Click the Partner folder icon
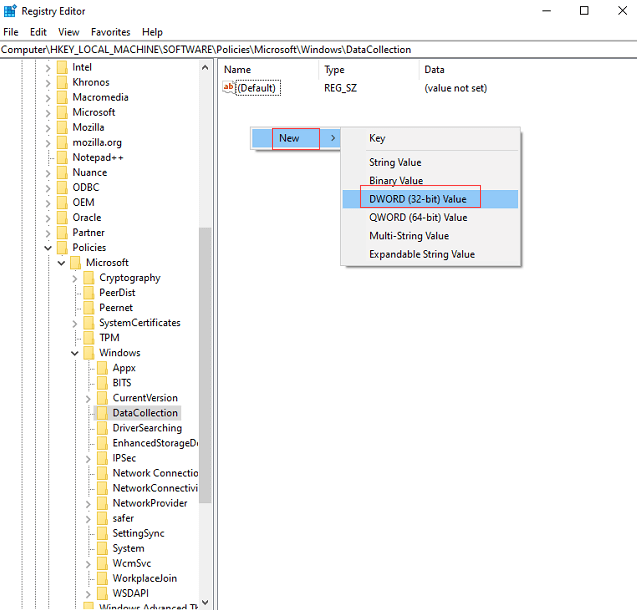 coord(62,233)
